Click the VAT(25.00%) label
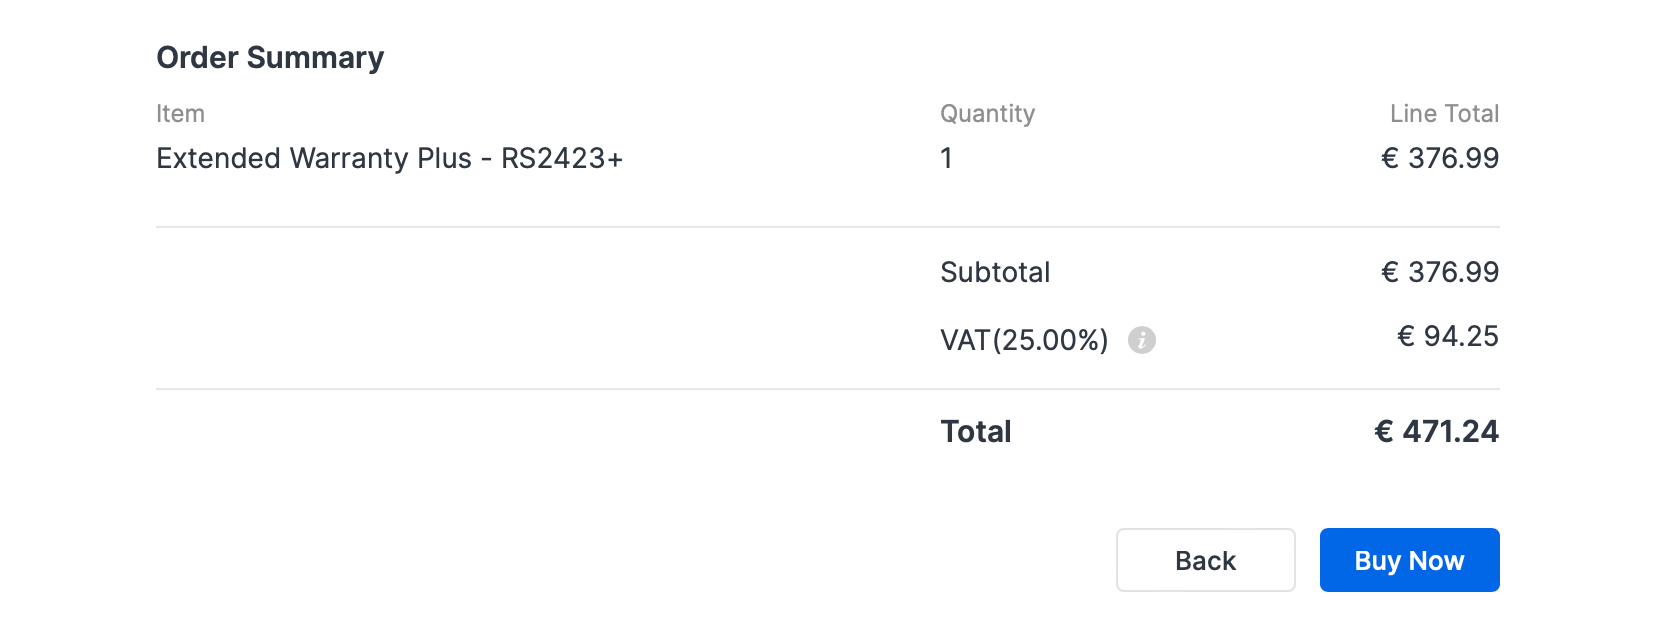The width and height of the screenshot is (1670, 634). coord(1024,340)
